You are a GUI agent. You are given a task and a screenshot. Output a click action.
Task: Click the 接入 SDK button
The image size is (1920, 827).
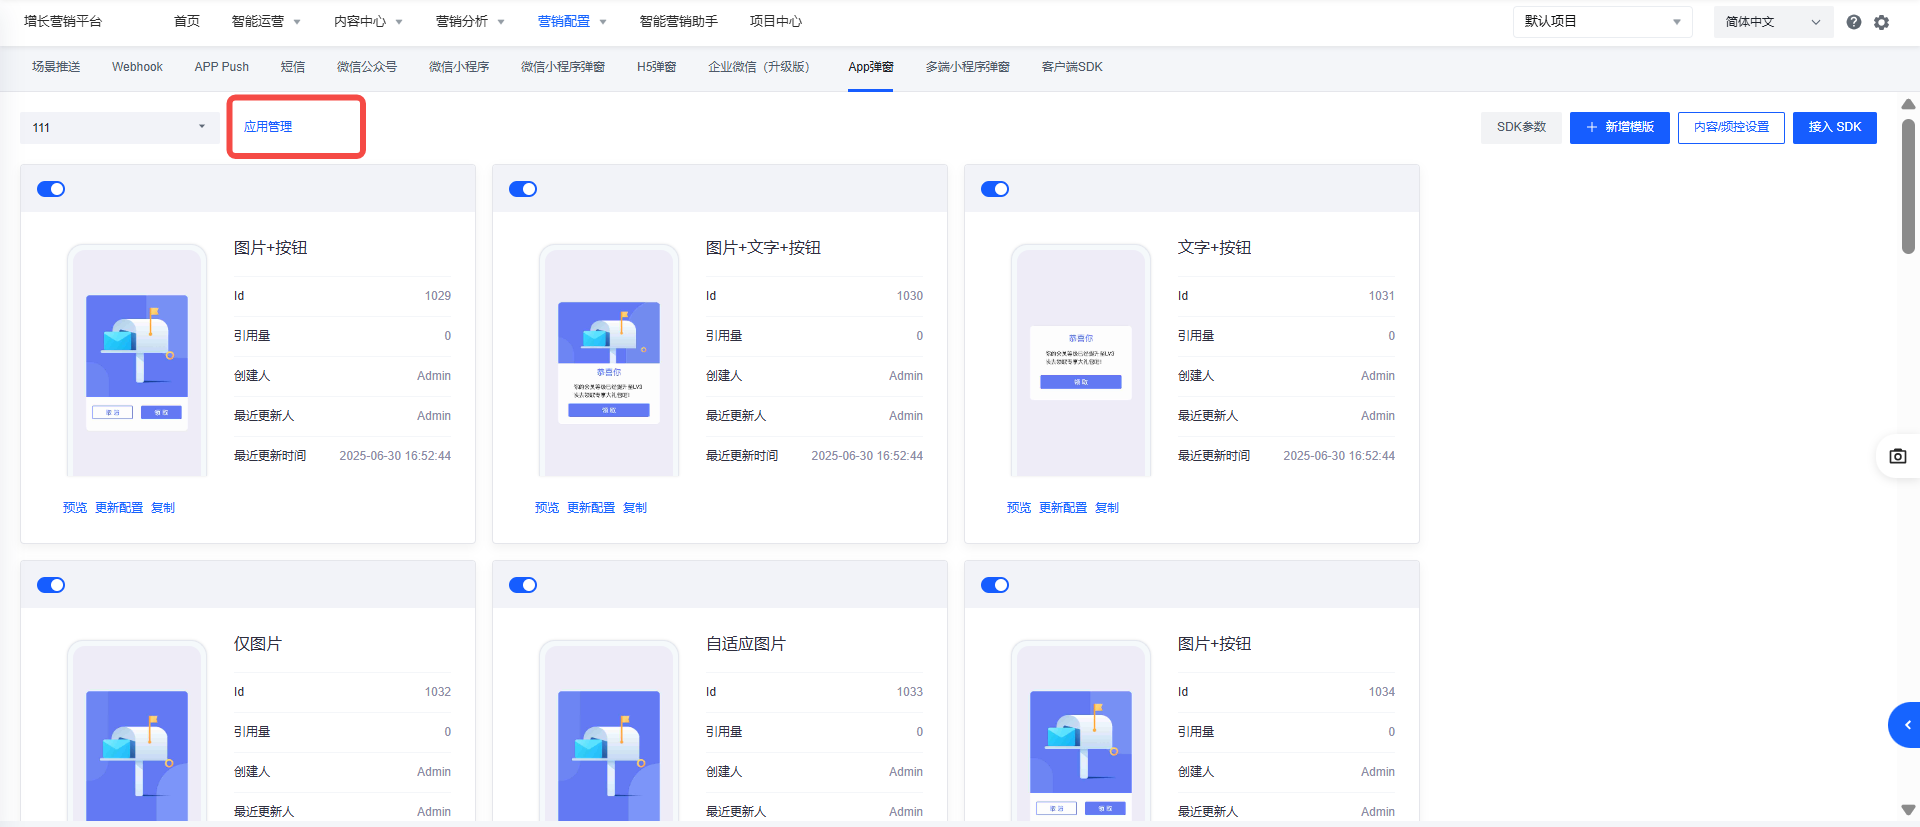point(1834,127)
